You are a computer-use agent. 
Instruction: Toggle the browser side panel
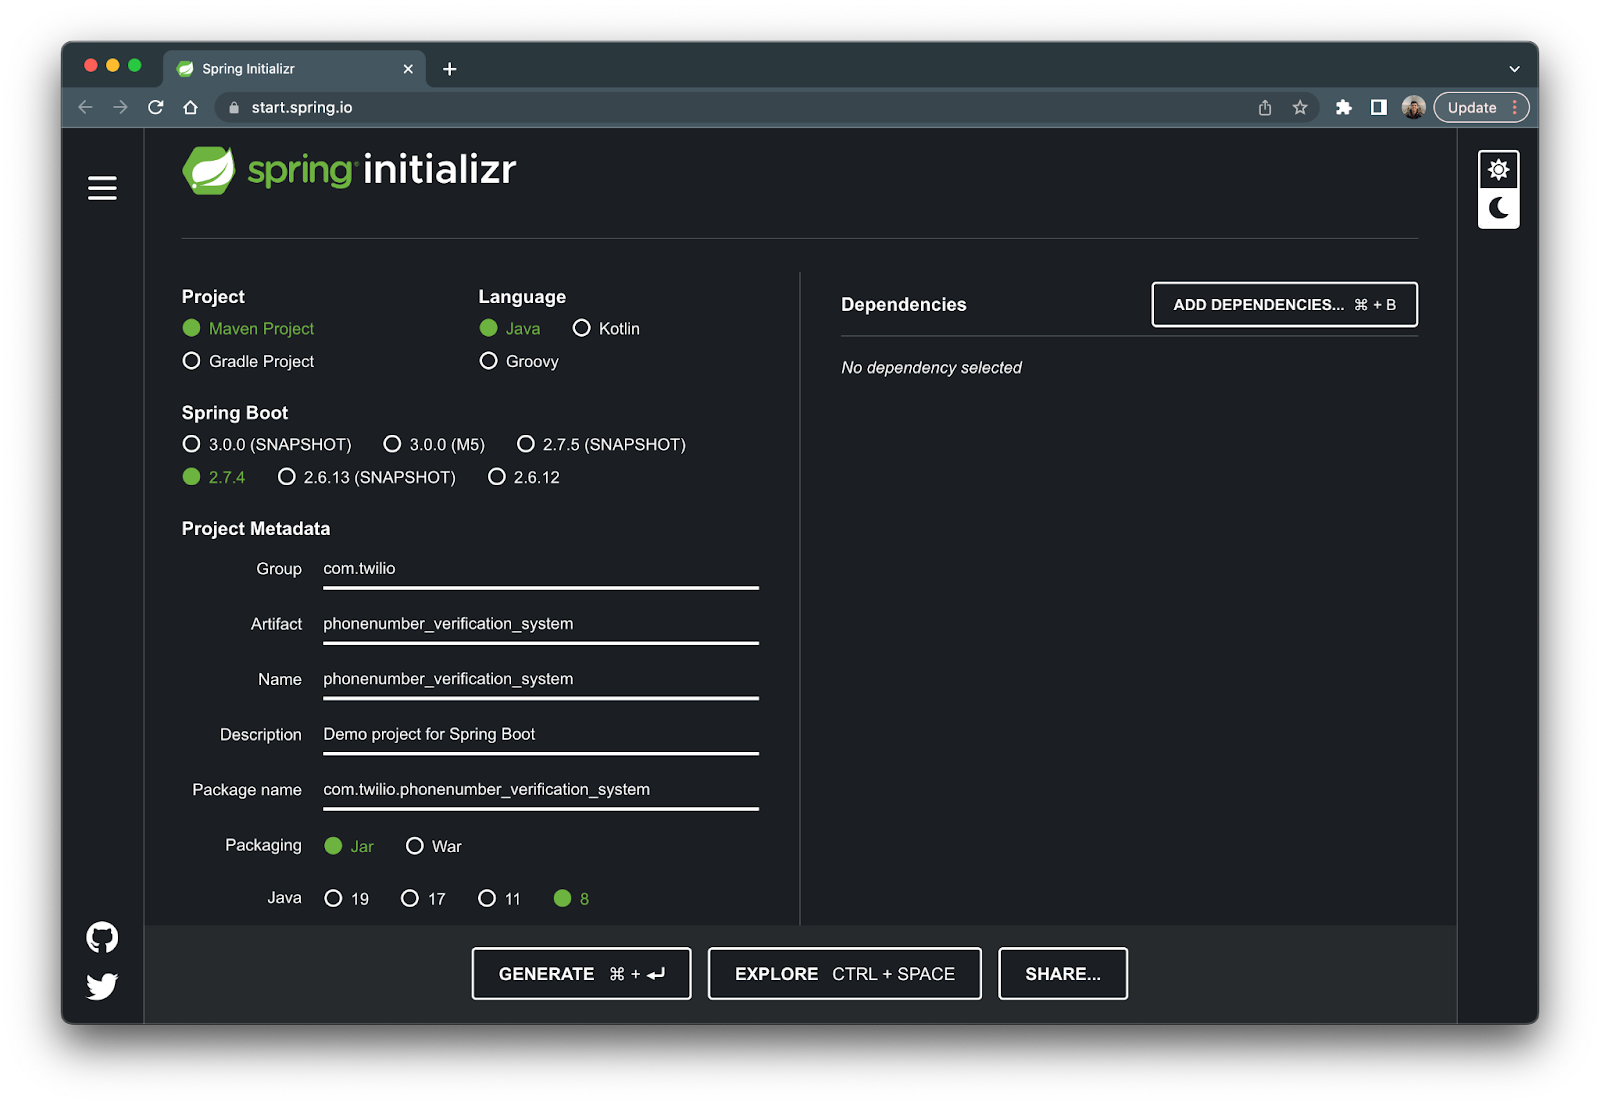tap(1378, 107)
